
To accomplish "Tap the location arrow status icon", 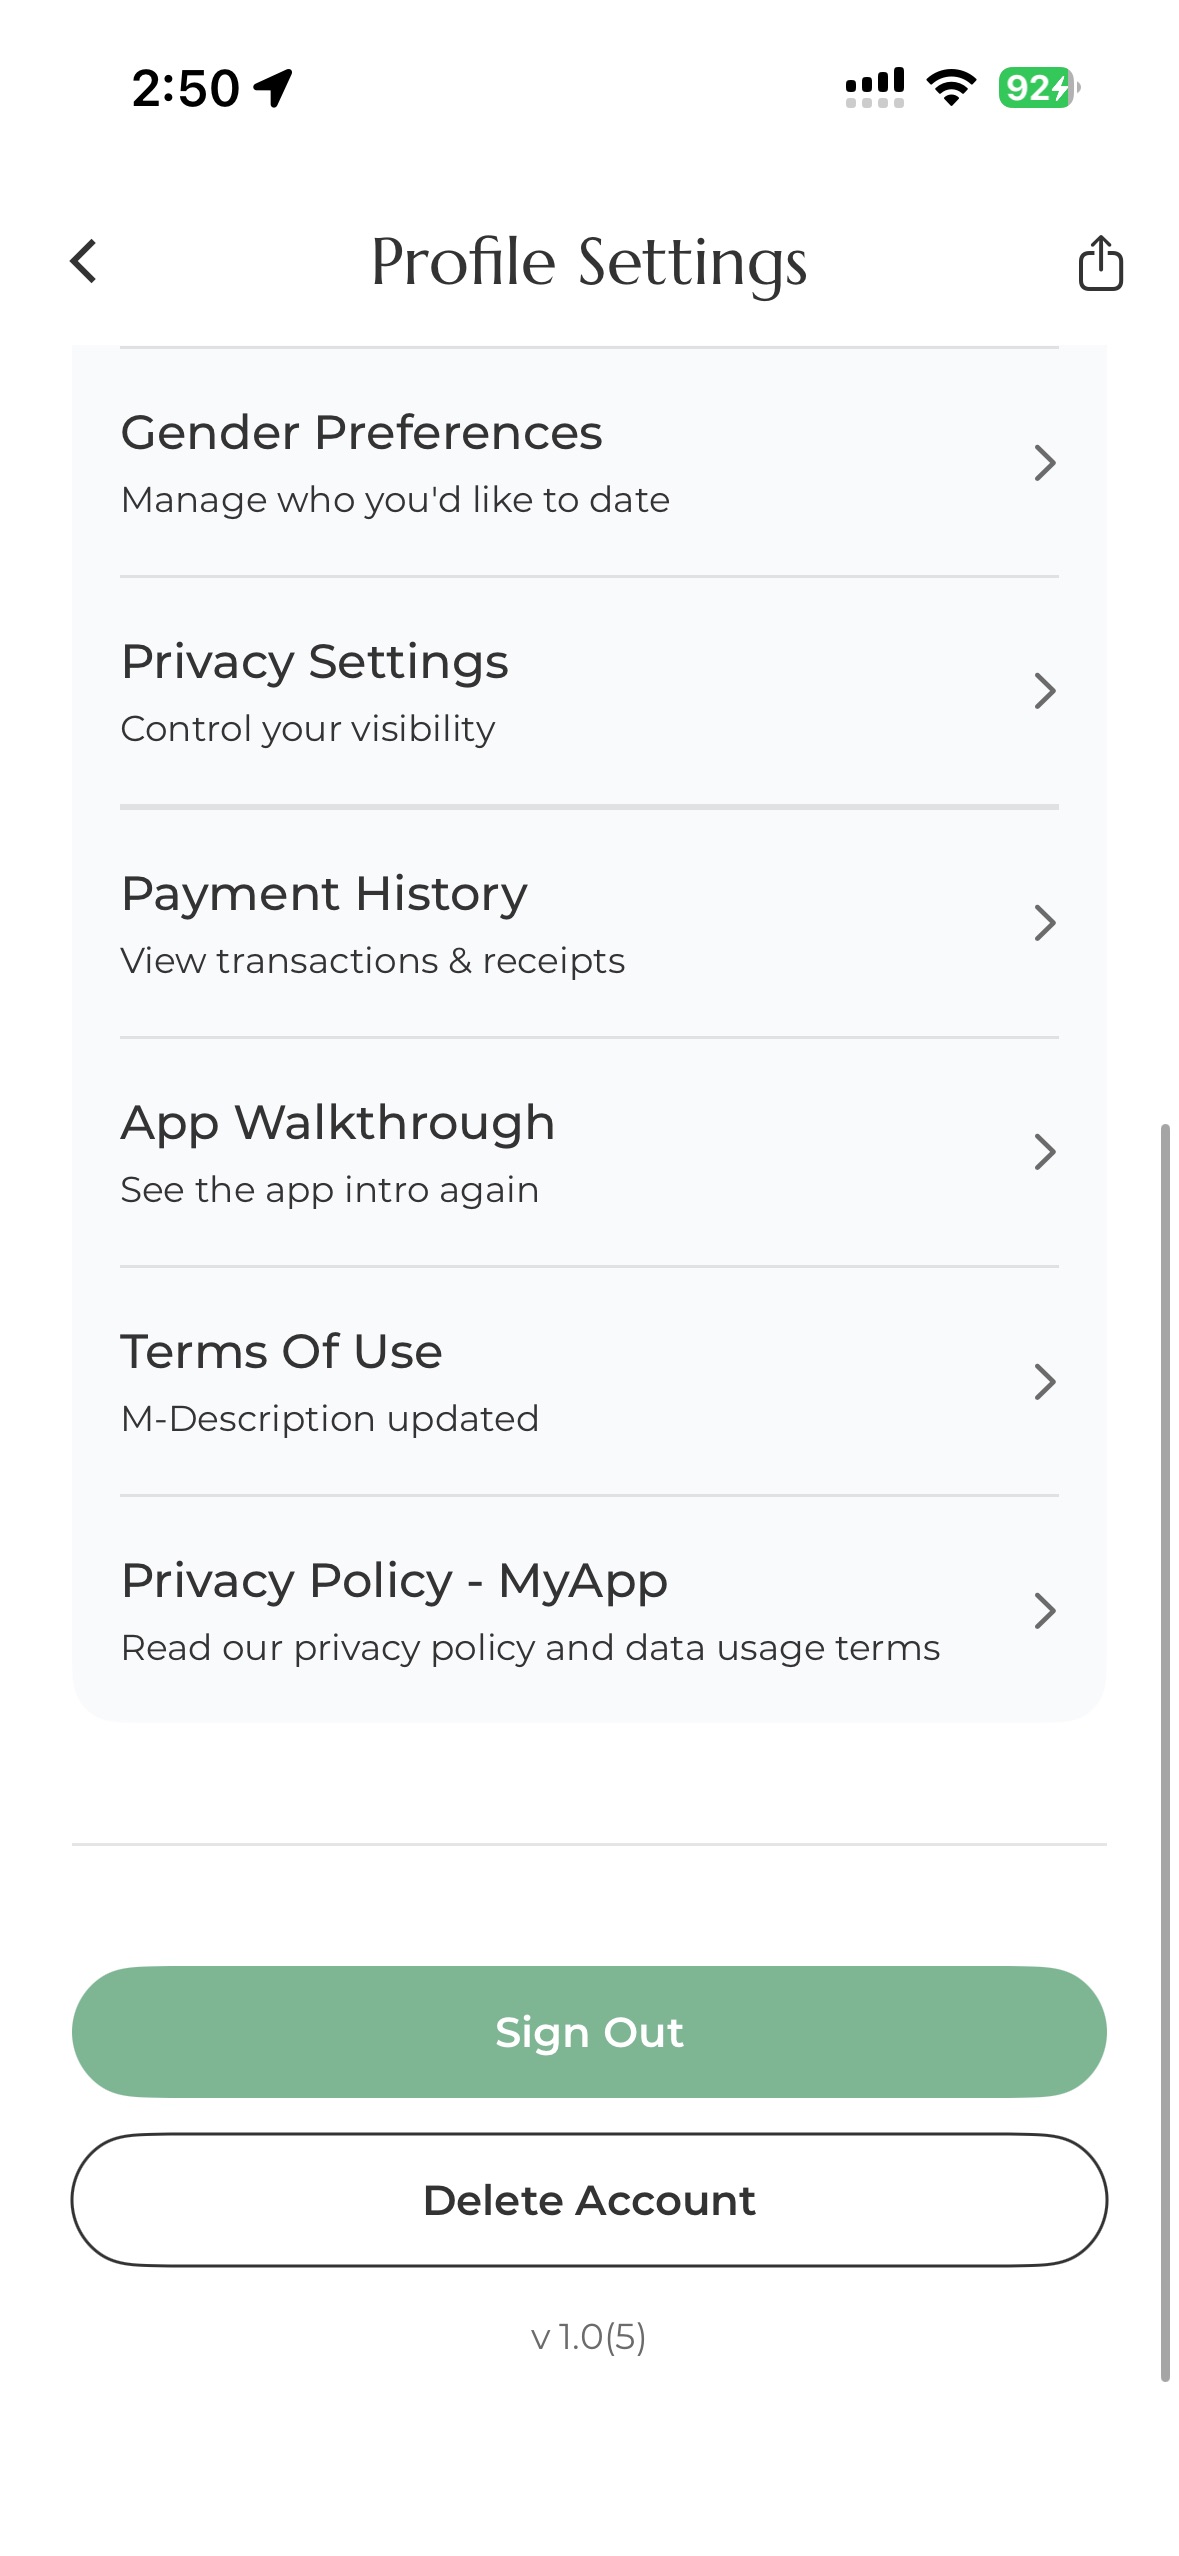I will point(273,88).
